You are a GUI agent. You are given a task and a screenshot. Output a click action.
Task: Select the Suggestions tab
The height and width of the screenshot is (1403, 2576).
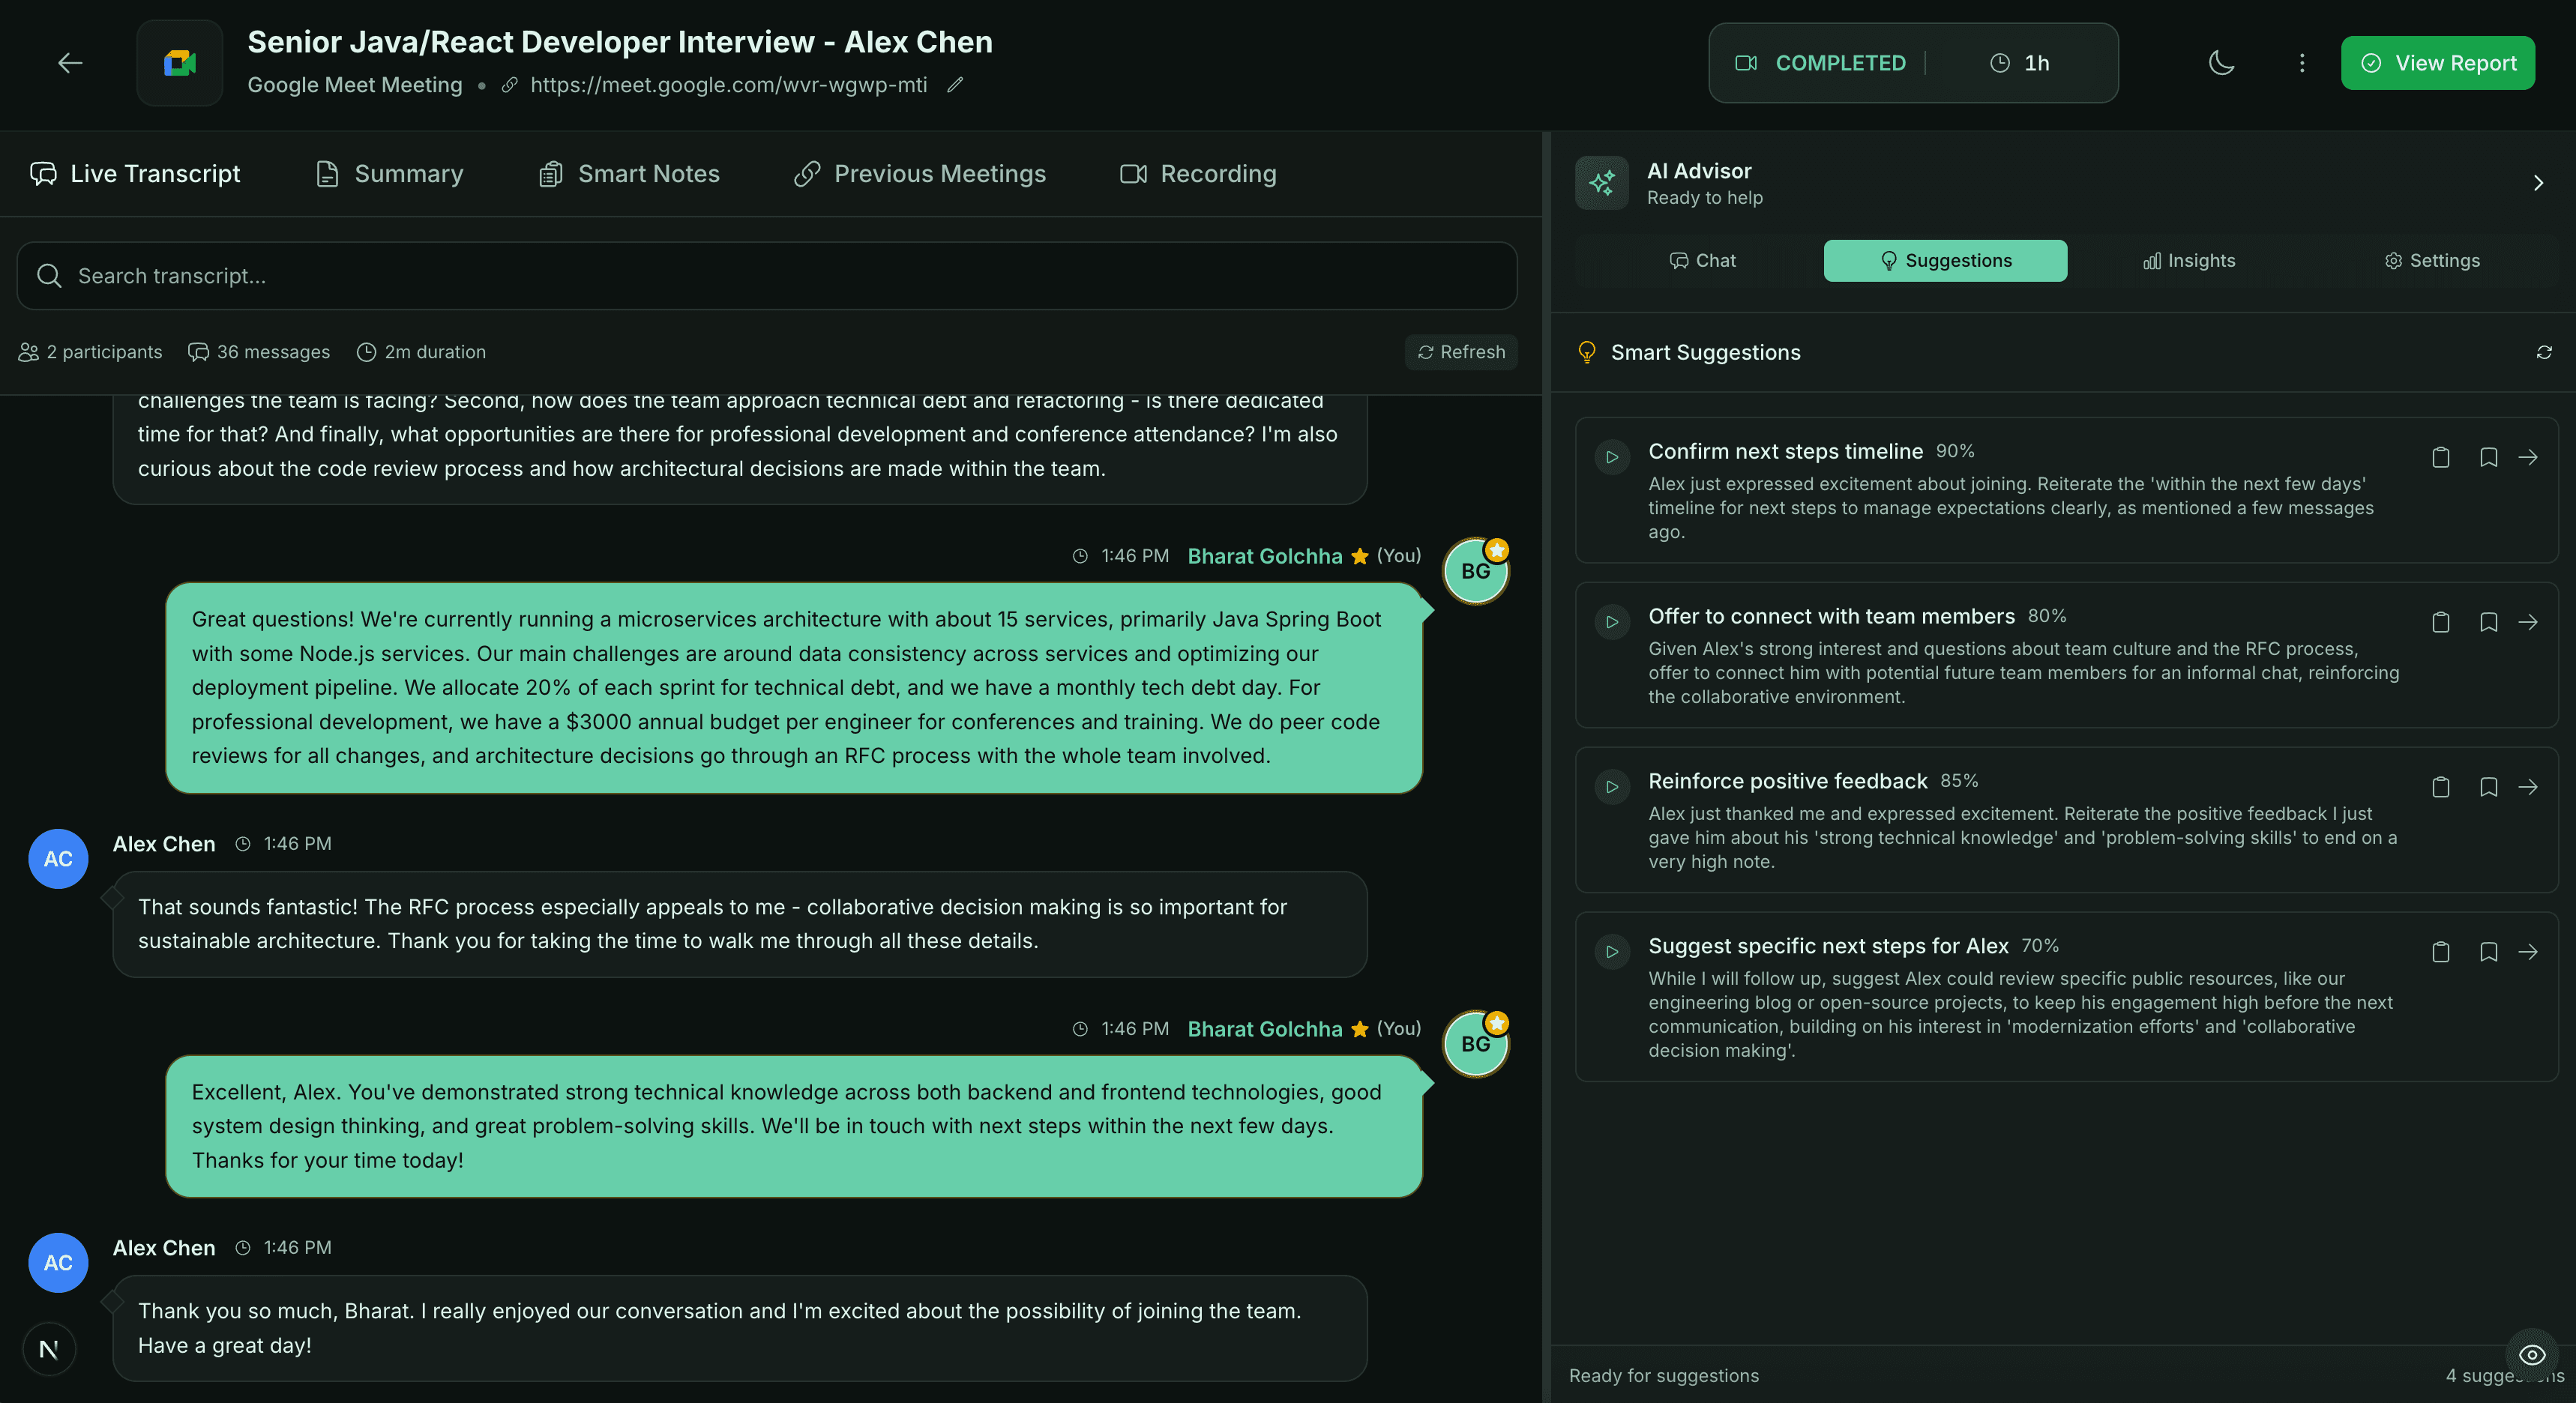pyautogui.click(x=1945, y=261)
